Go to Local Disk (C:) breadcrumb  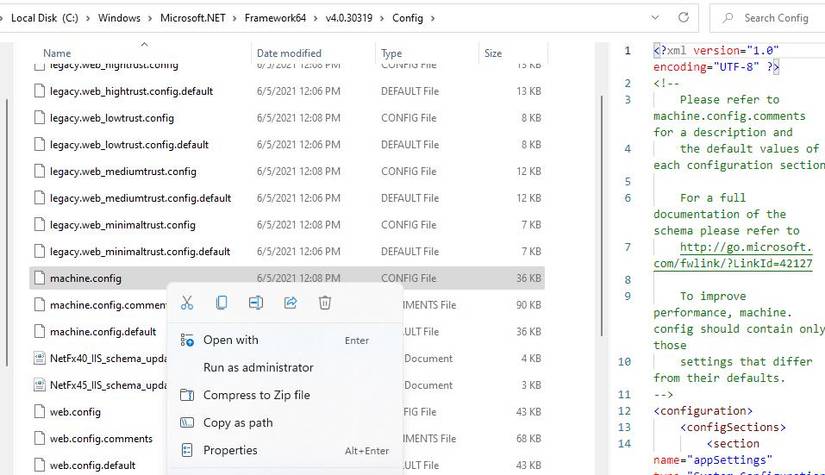pyautogui.click(x=45, y=18)
